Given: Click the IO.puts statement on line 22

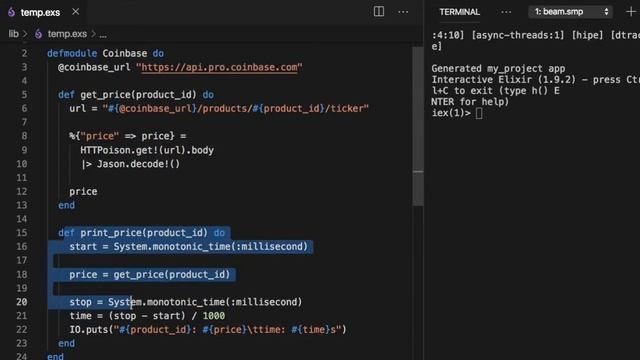Looking at the screenshot, I should point(208,329).
